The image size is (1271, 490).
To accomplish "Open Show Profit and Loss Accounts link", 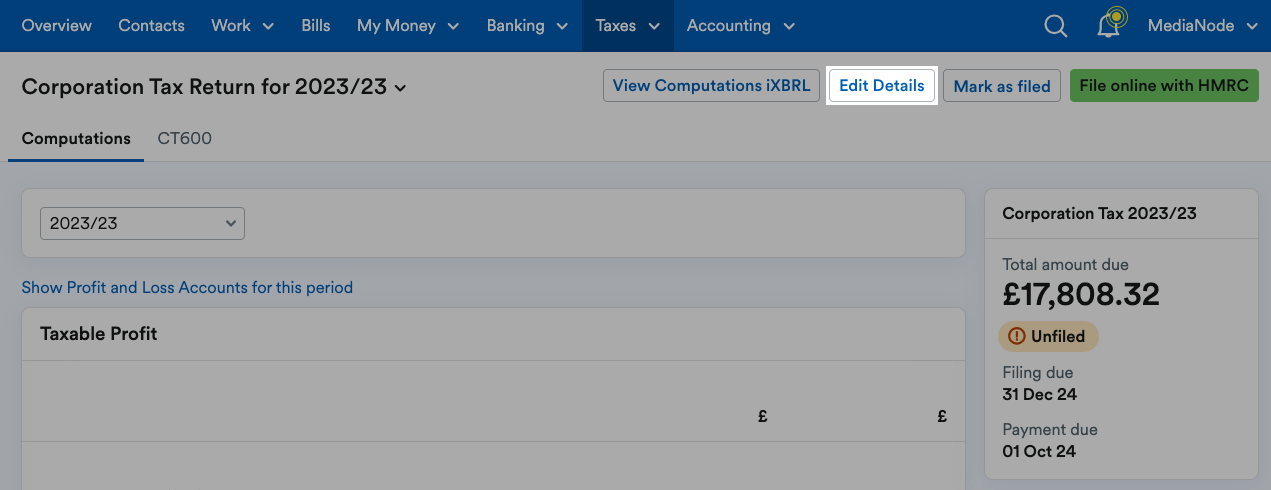I will [187, 287].
